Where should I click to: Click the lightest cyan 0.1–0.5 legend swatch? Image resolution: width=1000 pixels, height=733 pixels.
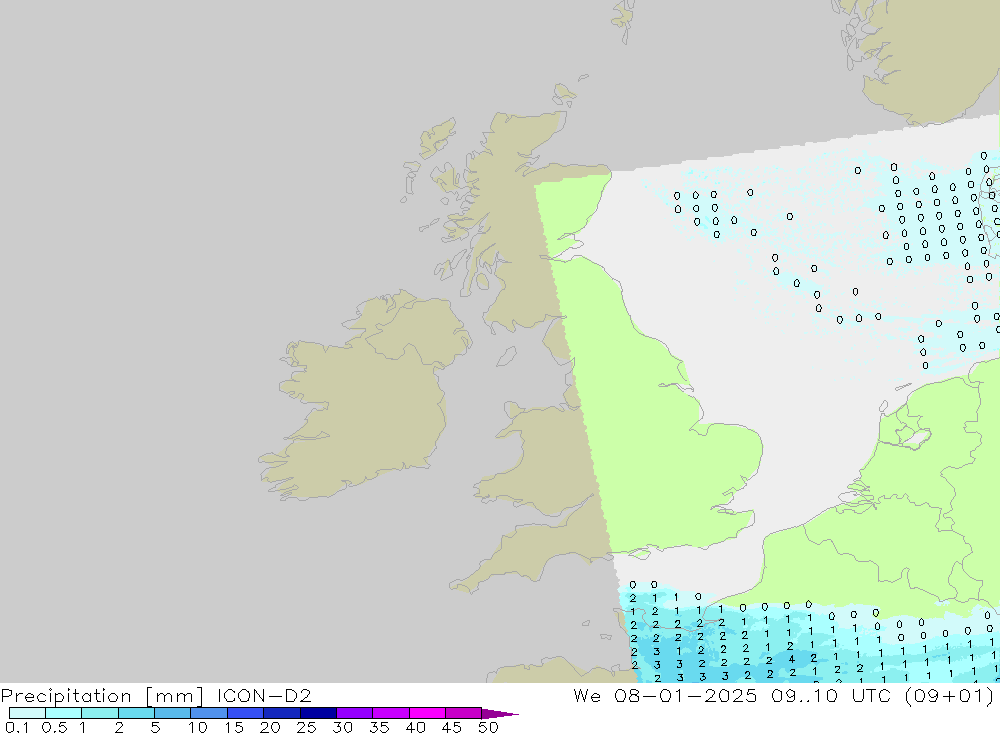27,713
